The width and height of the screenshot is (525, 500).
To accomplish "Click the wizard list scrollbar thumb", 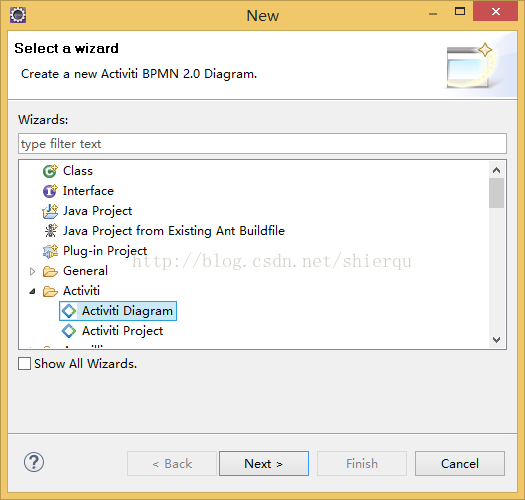I will point(496,193).
